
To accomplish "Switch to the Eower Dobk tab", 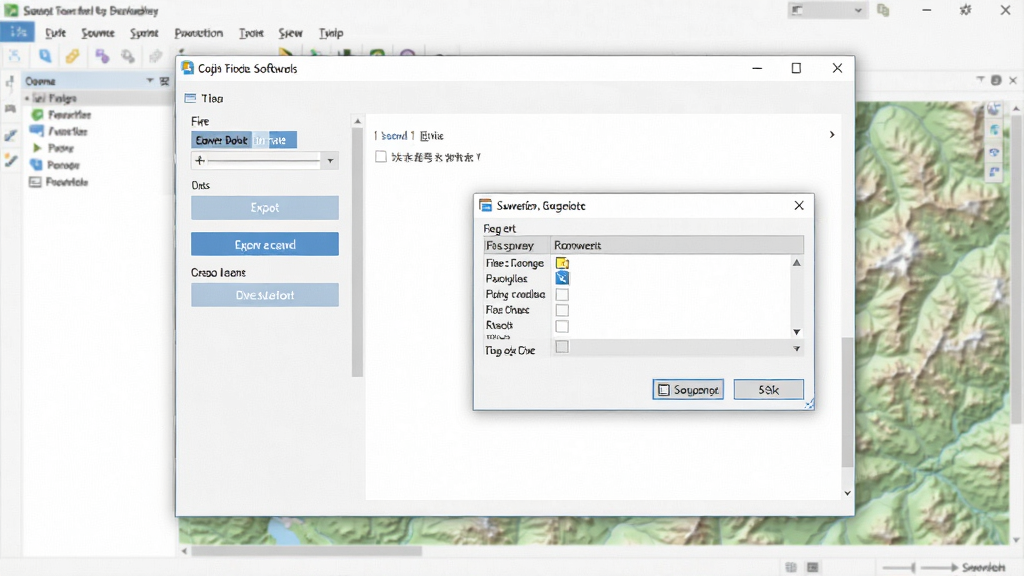I will point(221,140).
